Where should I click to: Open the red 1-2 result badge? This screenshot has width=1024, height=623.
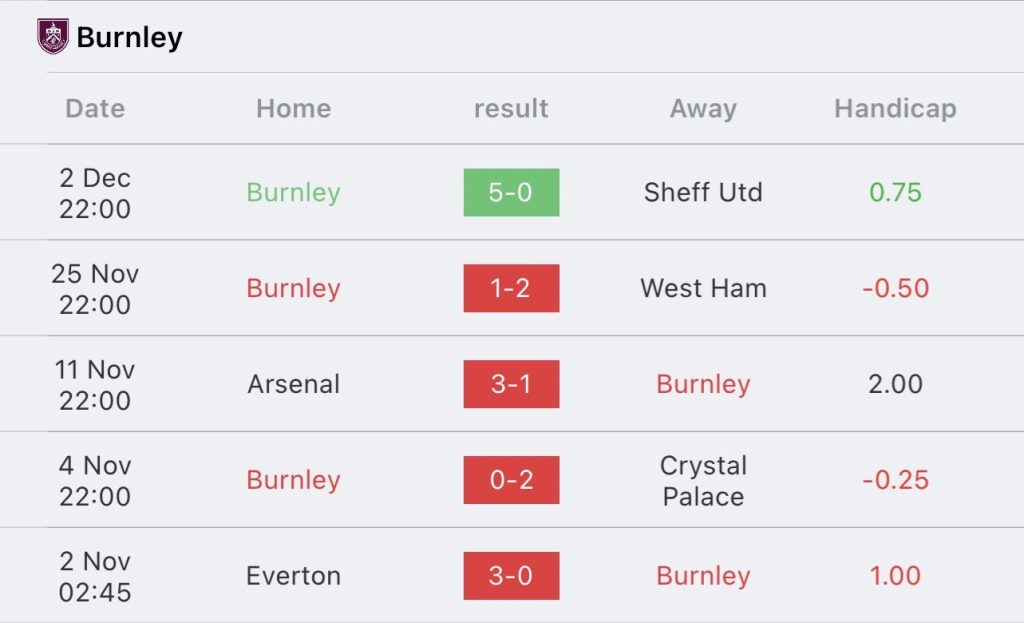point(511,288)
